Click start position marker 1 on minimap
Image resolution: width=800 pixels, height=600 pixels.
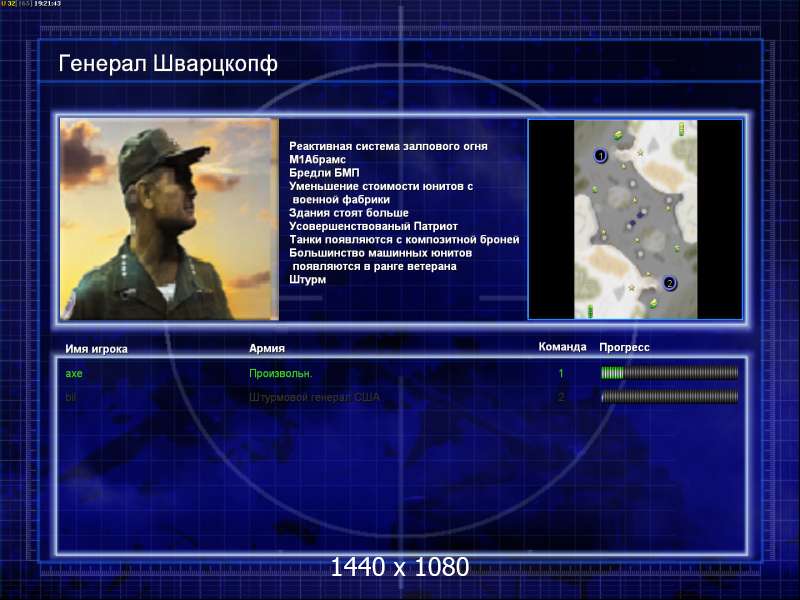point(601,155)
